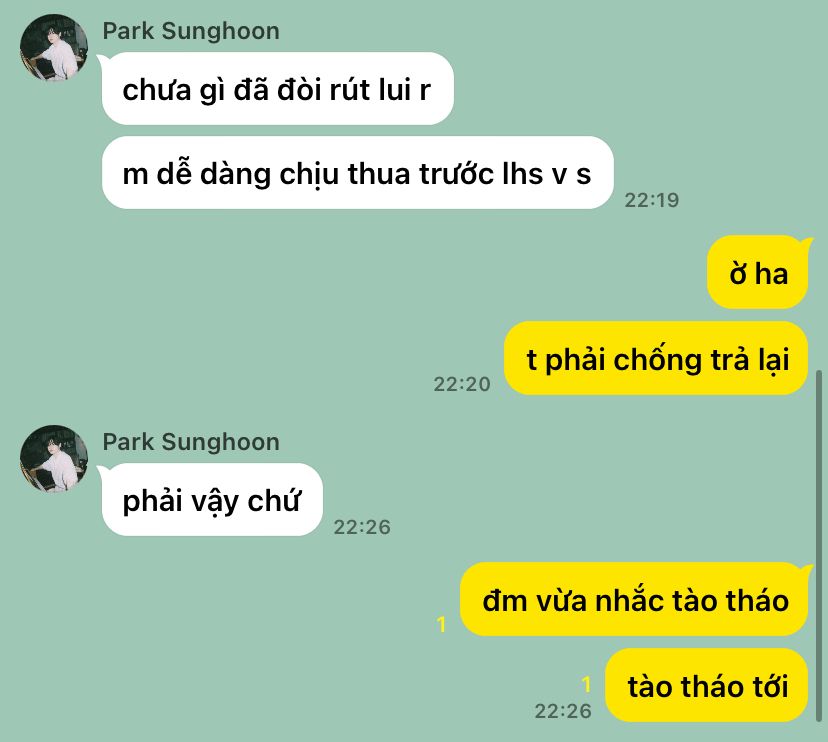Click the speech tail of "ờ ha" bubble
Image resolution: width=828 pixels, height=742 pixels.
pyautogui.click(x=807, y=242)
